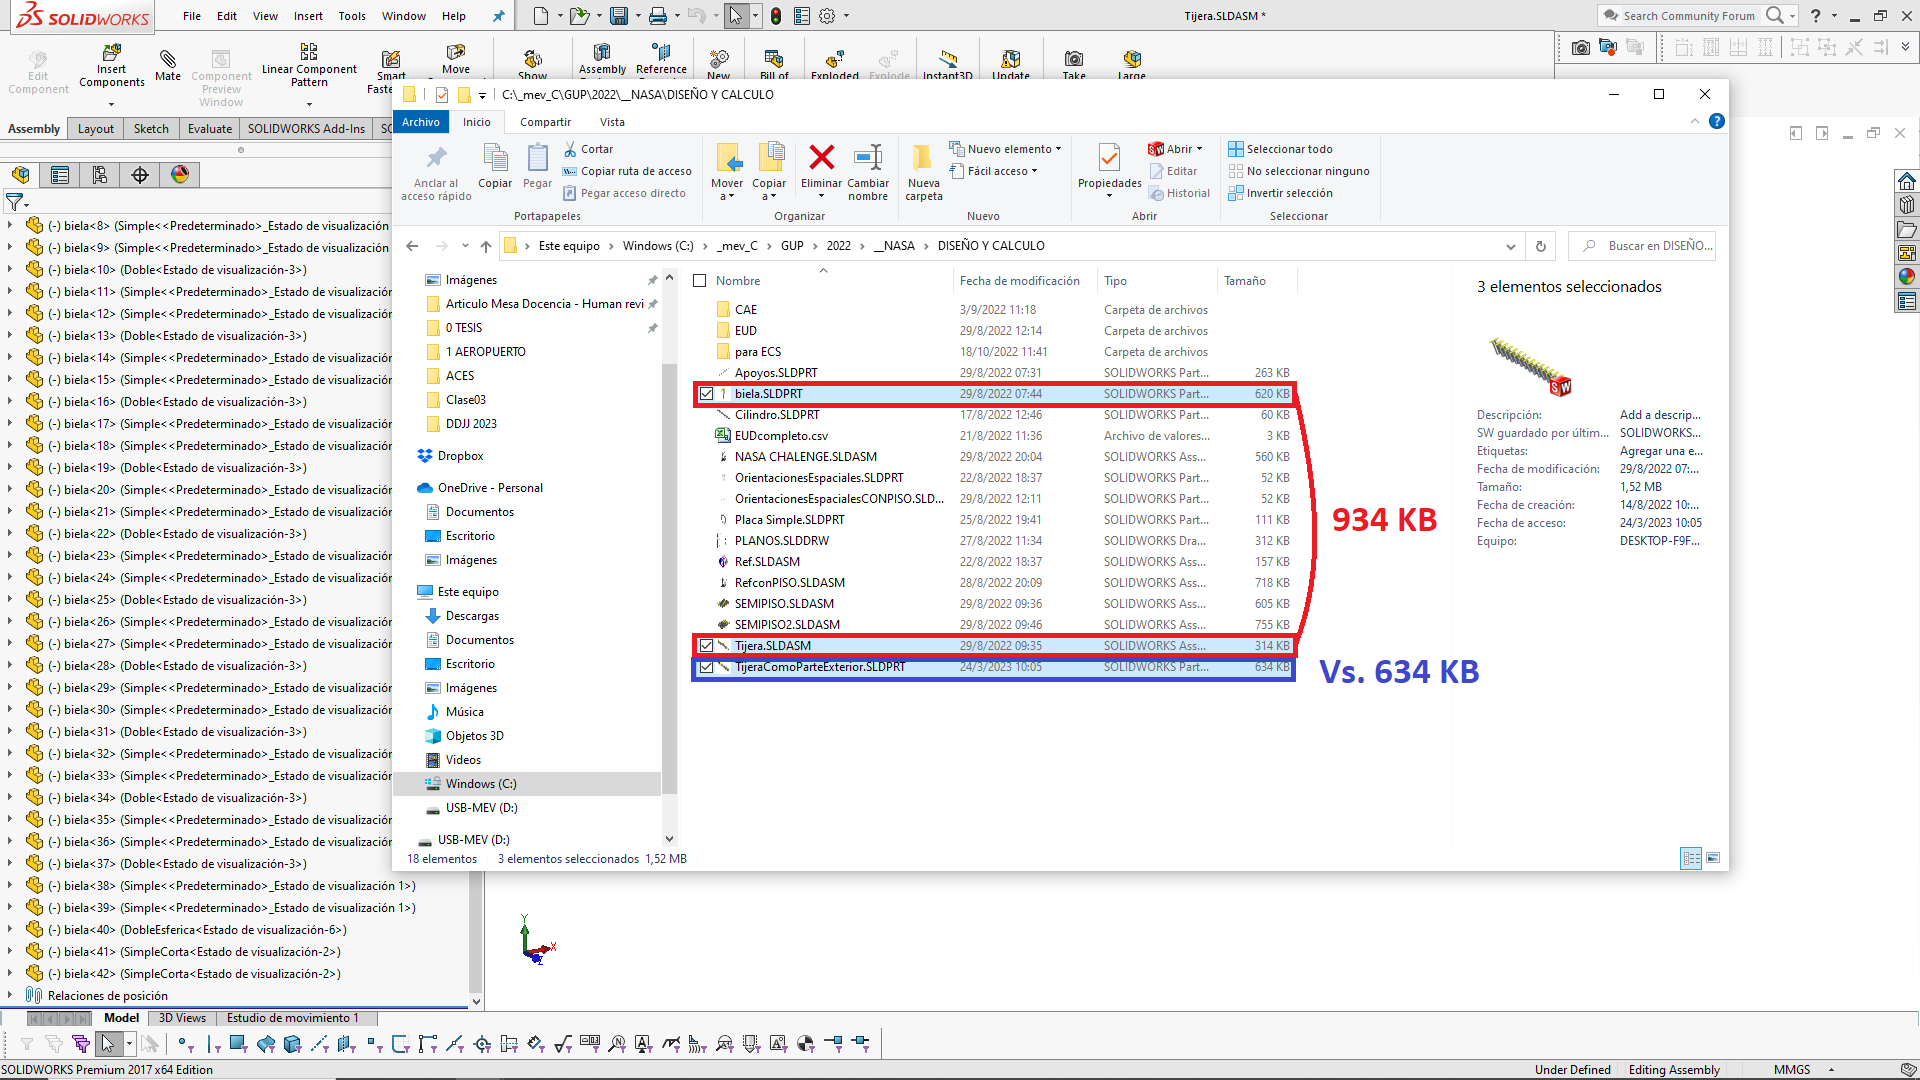This screenshot has height=1080, width=1920.
Task: Open the Propiedades icon in ribbon
Action: click(1109, 158)
